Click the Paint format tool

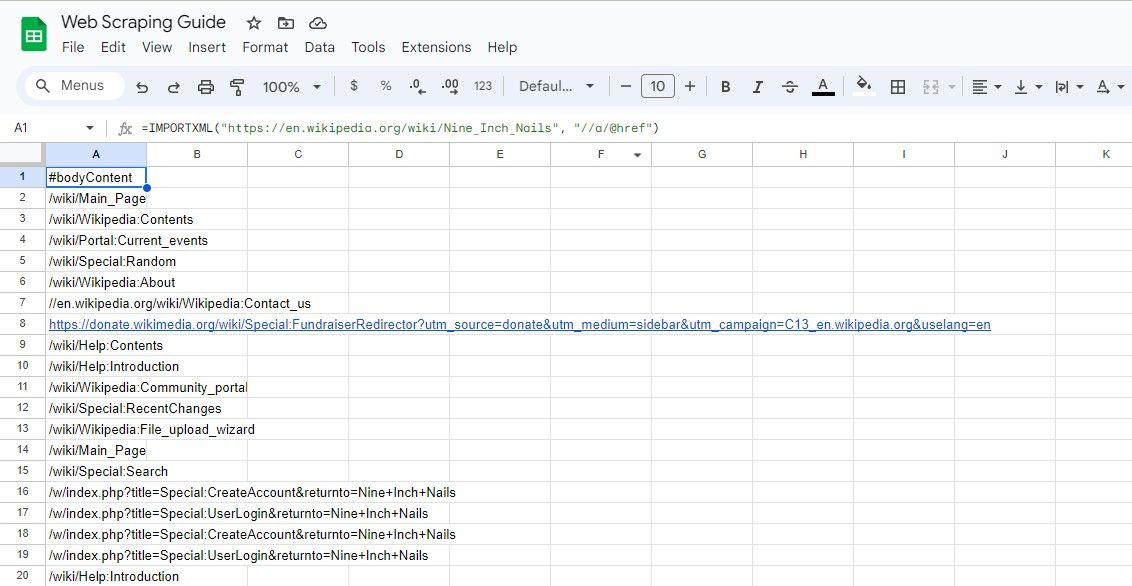tap(237, 86)
